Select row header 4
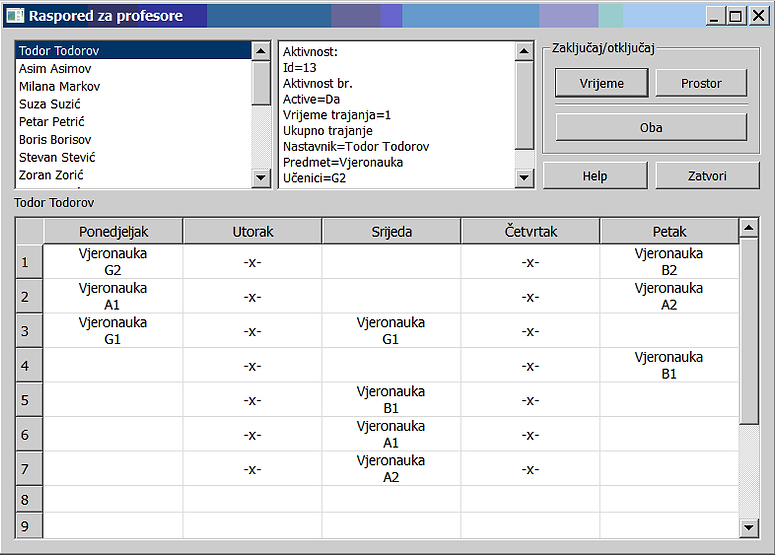The width and height of the screenshot is (775, 555). [x=29, y=365]
